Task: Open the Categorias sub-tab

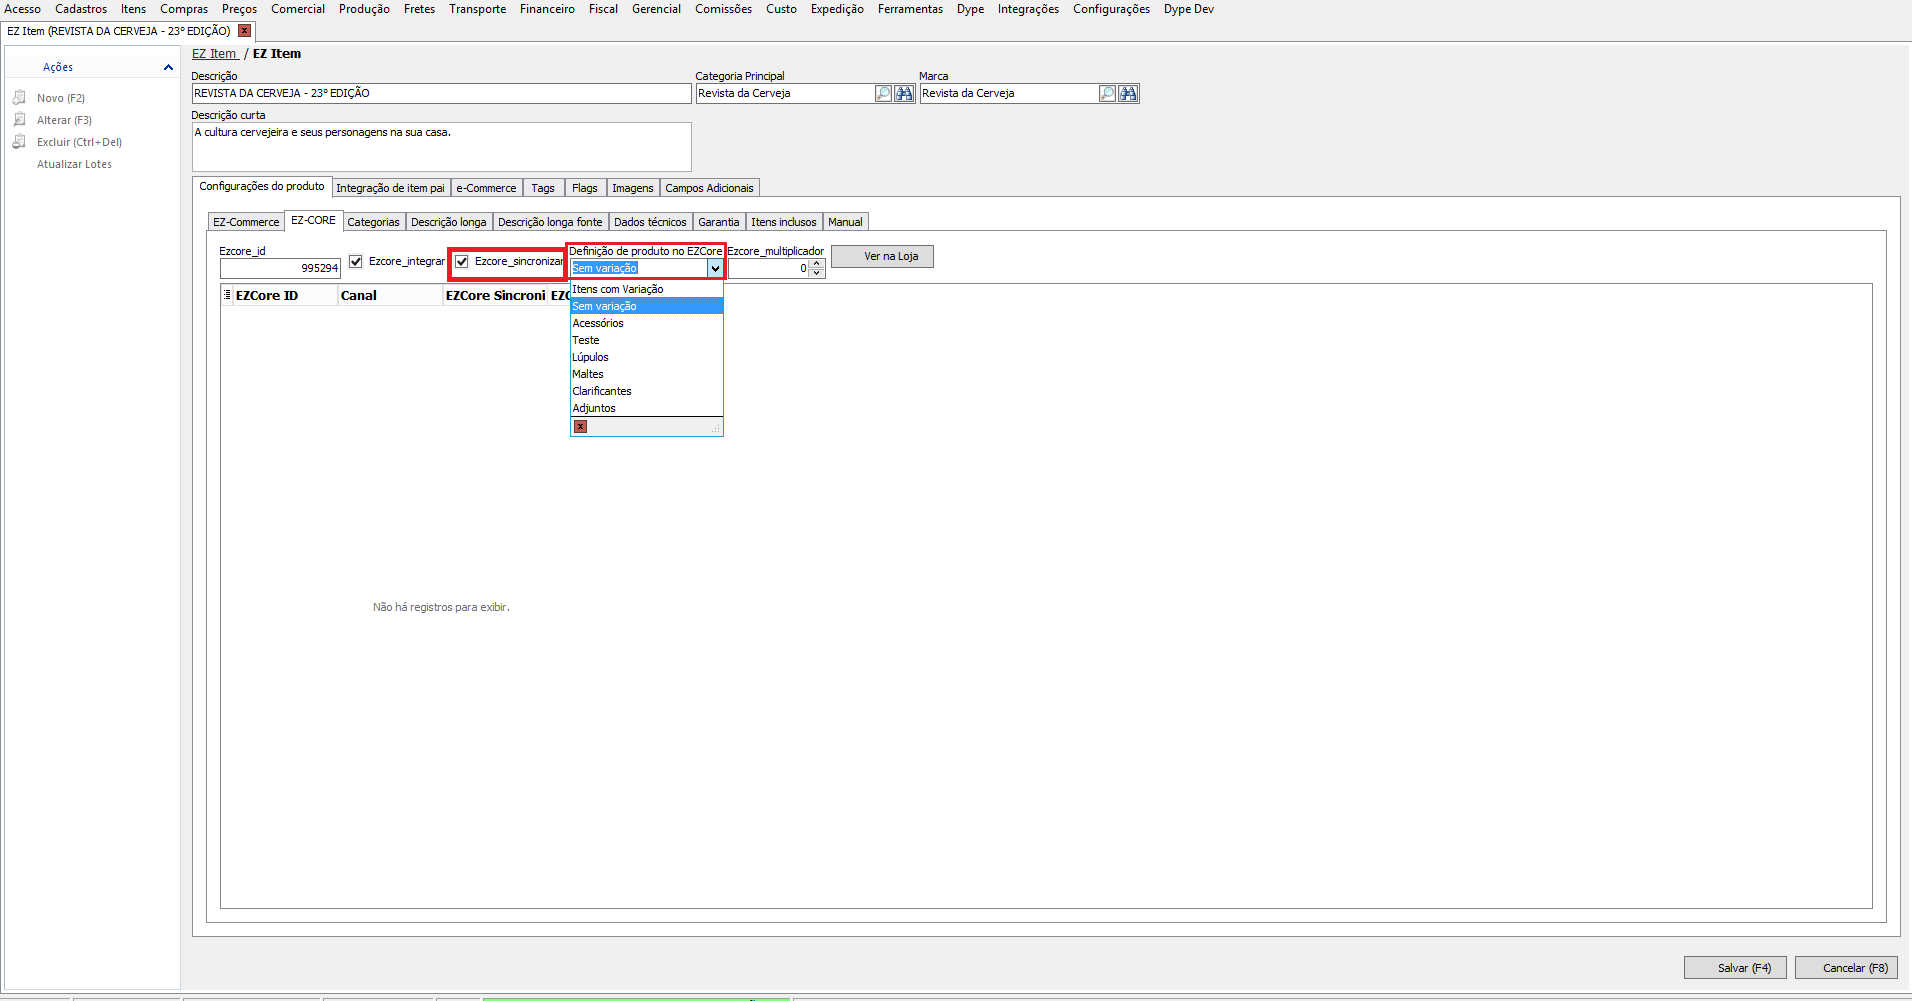Action: click(373, 222)
